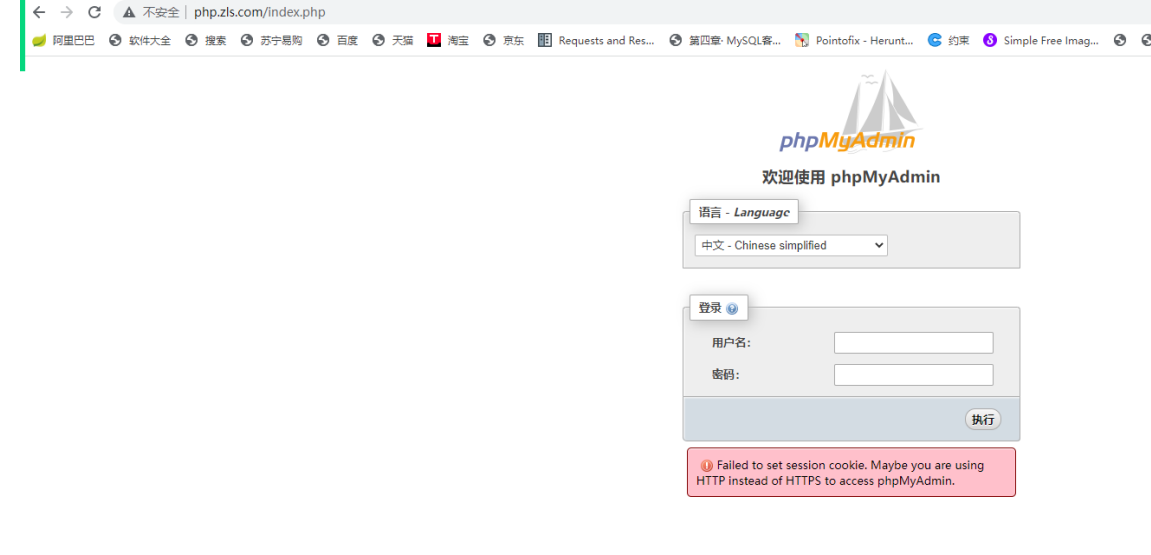
Task: Open the 天猫 bookmark
Action: [x=393, y=40]
